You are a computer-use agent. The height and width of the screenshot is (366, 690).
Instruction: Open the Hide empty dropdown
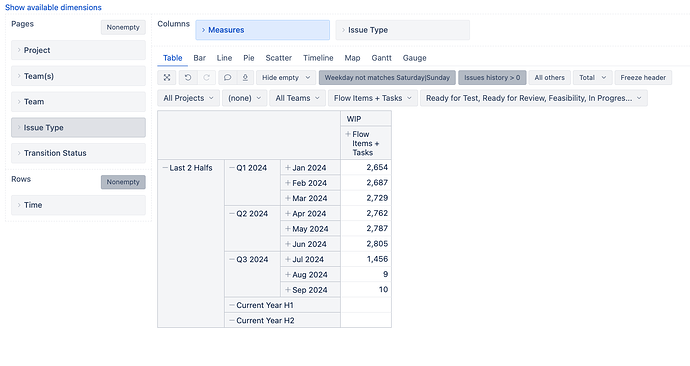[x=286, y=77]
